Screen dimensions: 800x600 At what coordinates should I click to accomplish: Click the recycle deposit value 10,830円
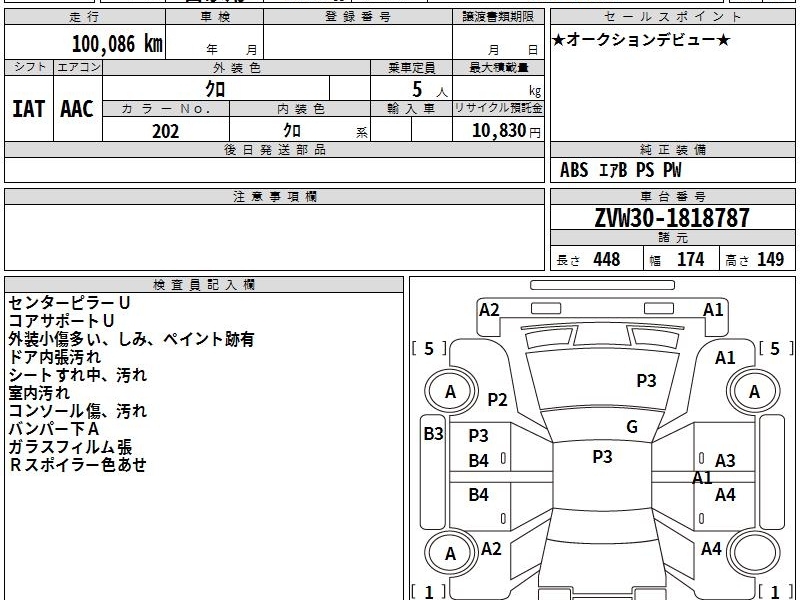pyautogui.click(x=506, y=131)
